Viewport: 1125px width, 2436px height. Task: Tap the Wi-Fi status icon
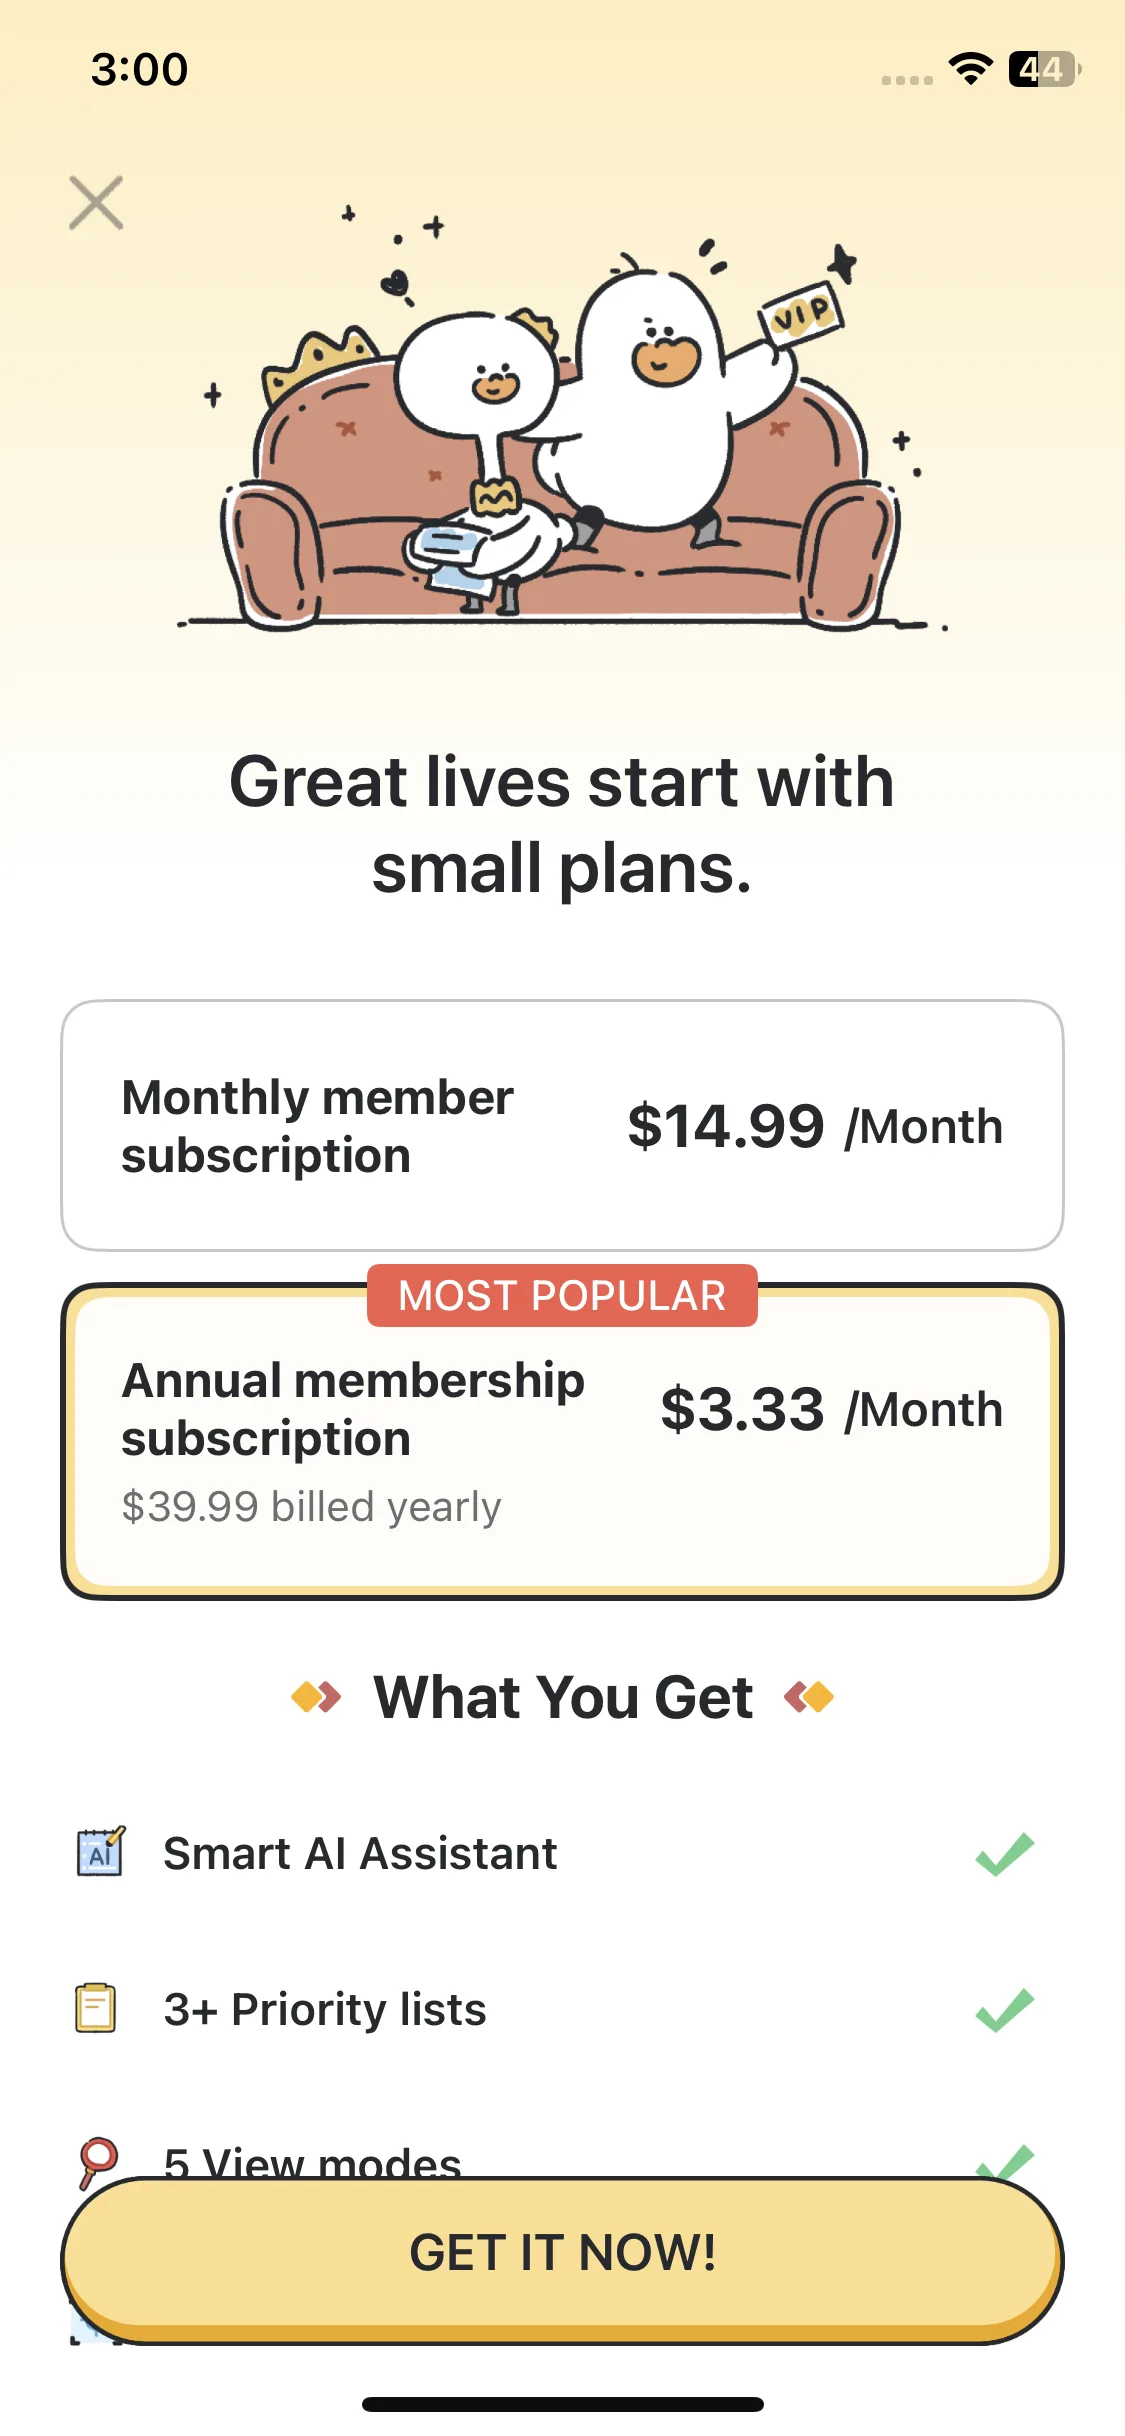pos(970,69)
